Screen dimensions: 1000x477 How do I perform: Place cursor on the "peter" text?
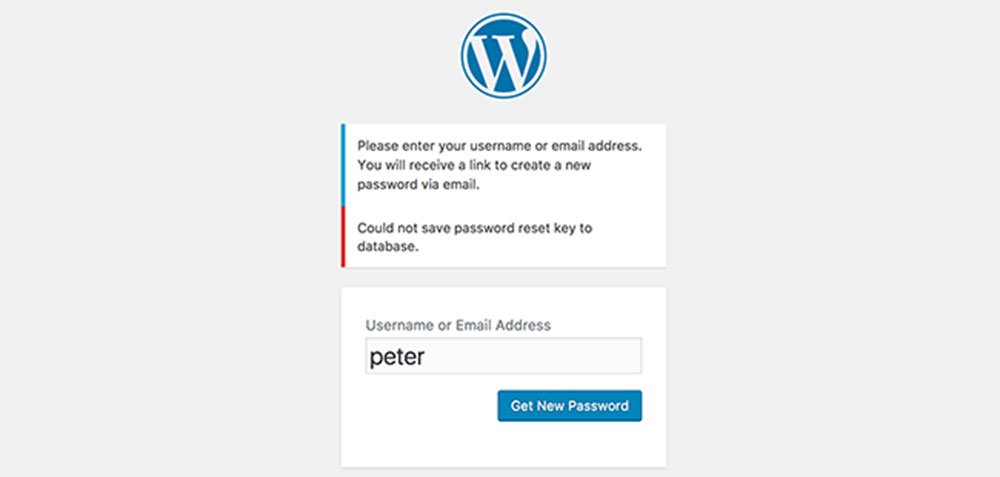pyautogui.click(x=397, y=357)
